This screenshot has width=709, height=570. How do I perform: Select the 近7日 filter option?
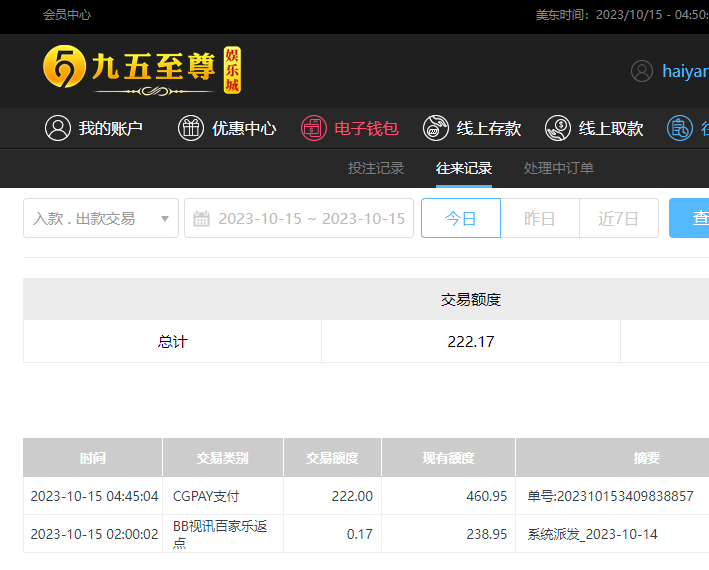(619, 218)
